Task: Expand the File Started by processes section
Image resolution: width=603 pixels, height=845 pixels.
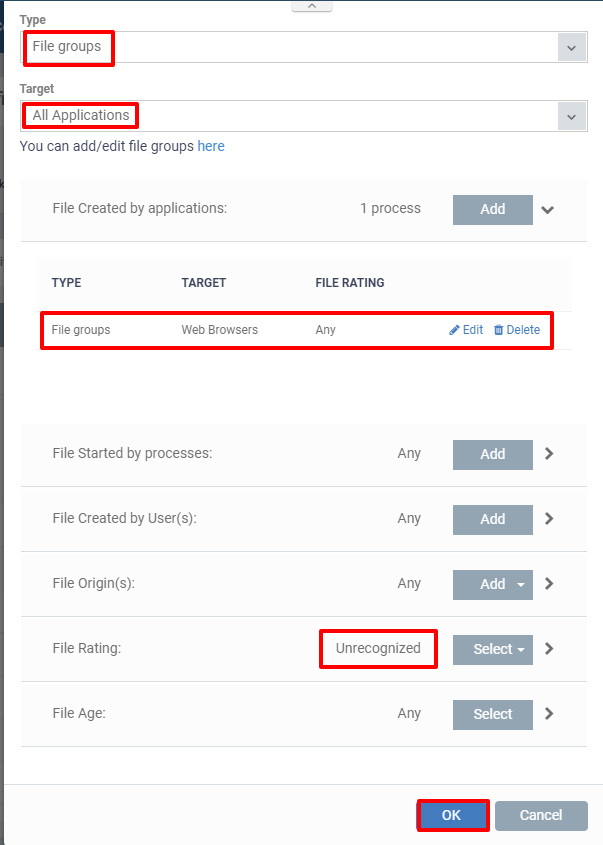Action: coord(549,454)
